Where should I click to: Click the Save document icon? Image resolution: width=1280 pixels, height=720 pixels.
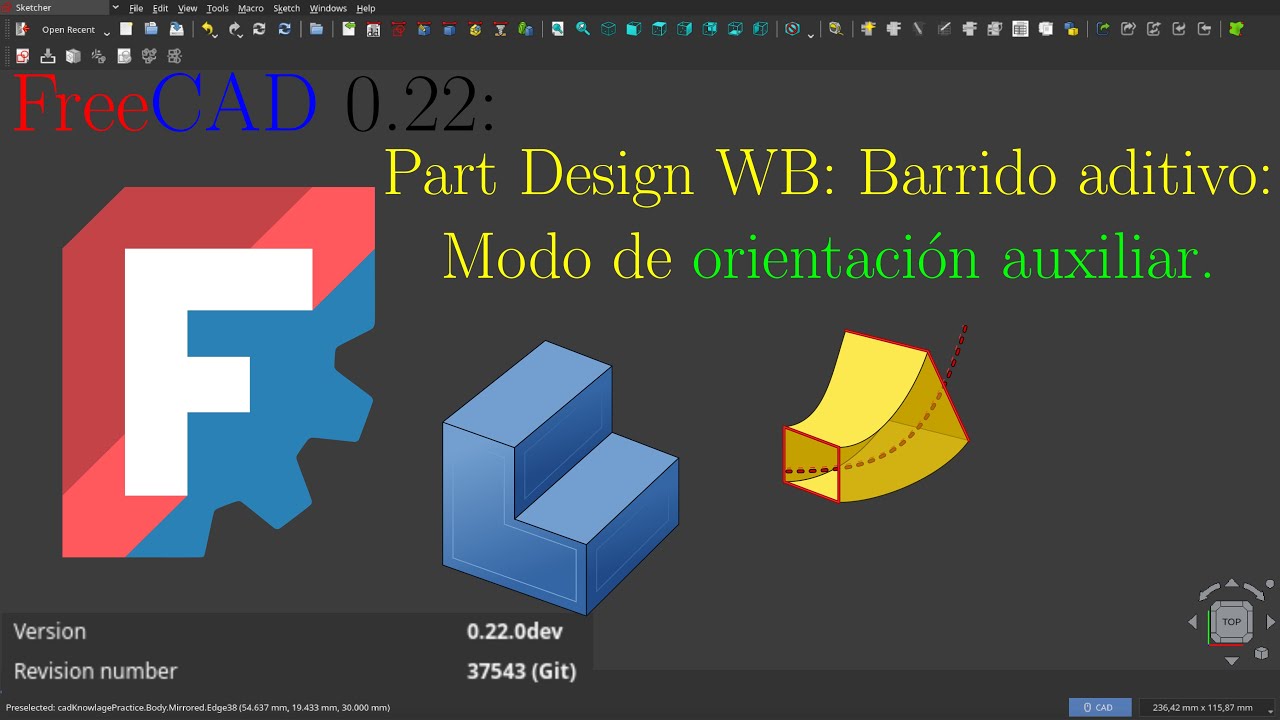[176, 29]
